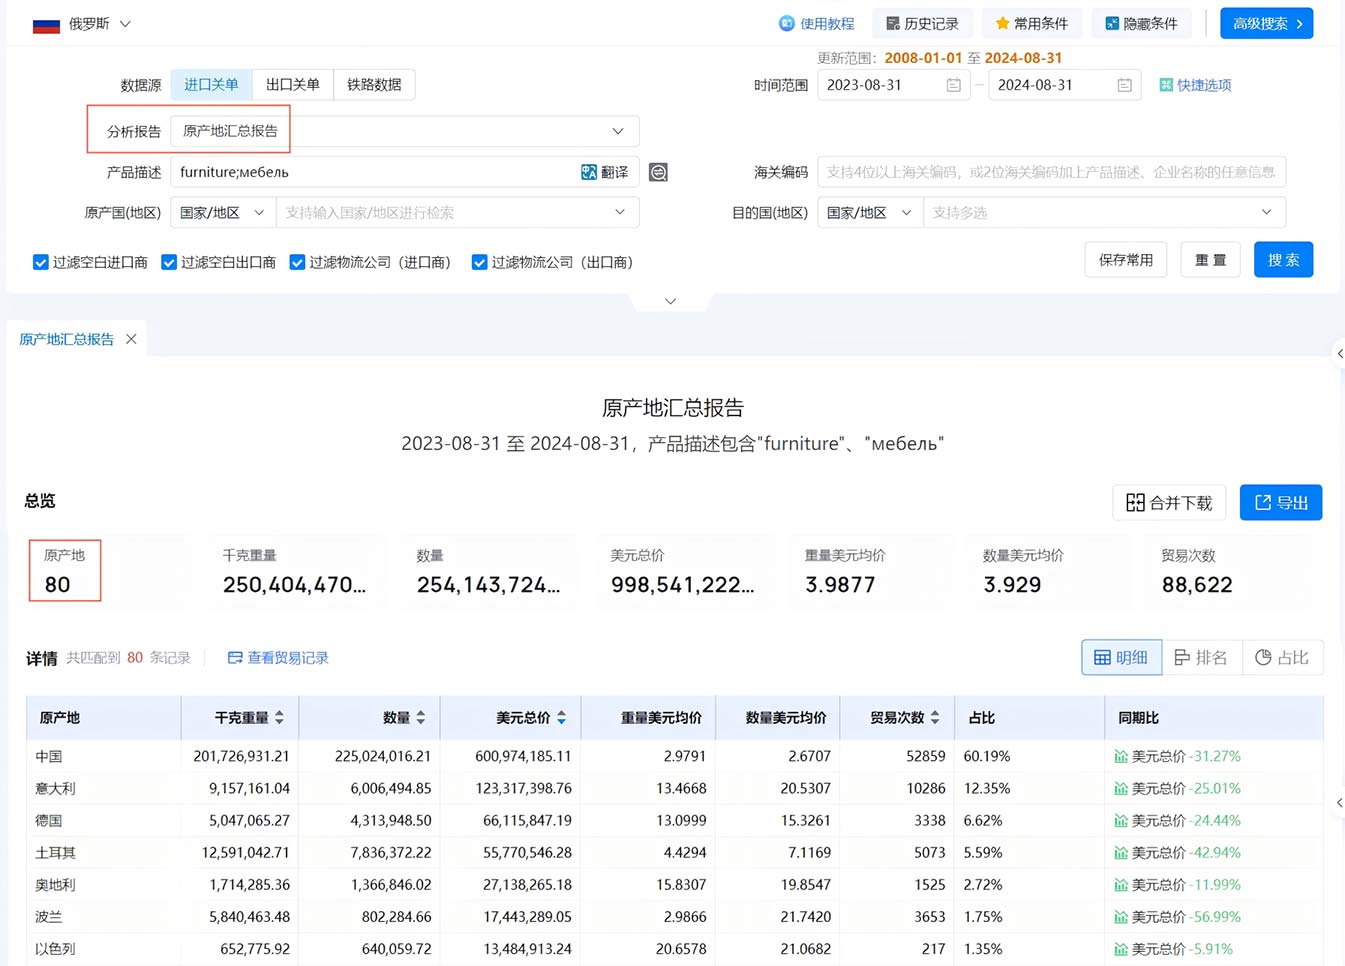1345x966 pixels.
Task: Open 目的国 国家/地区 type dropdown
Action: 870,213
